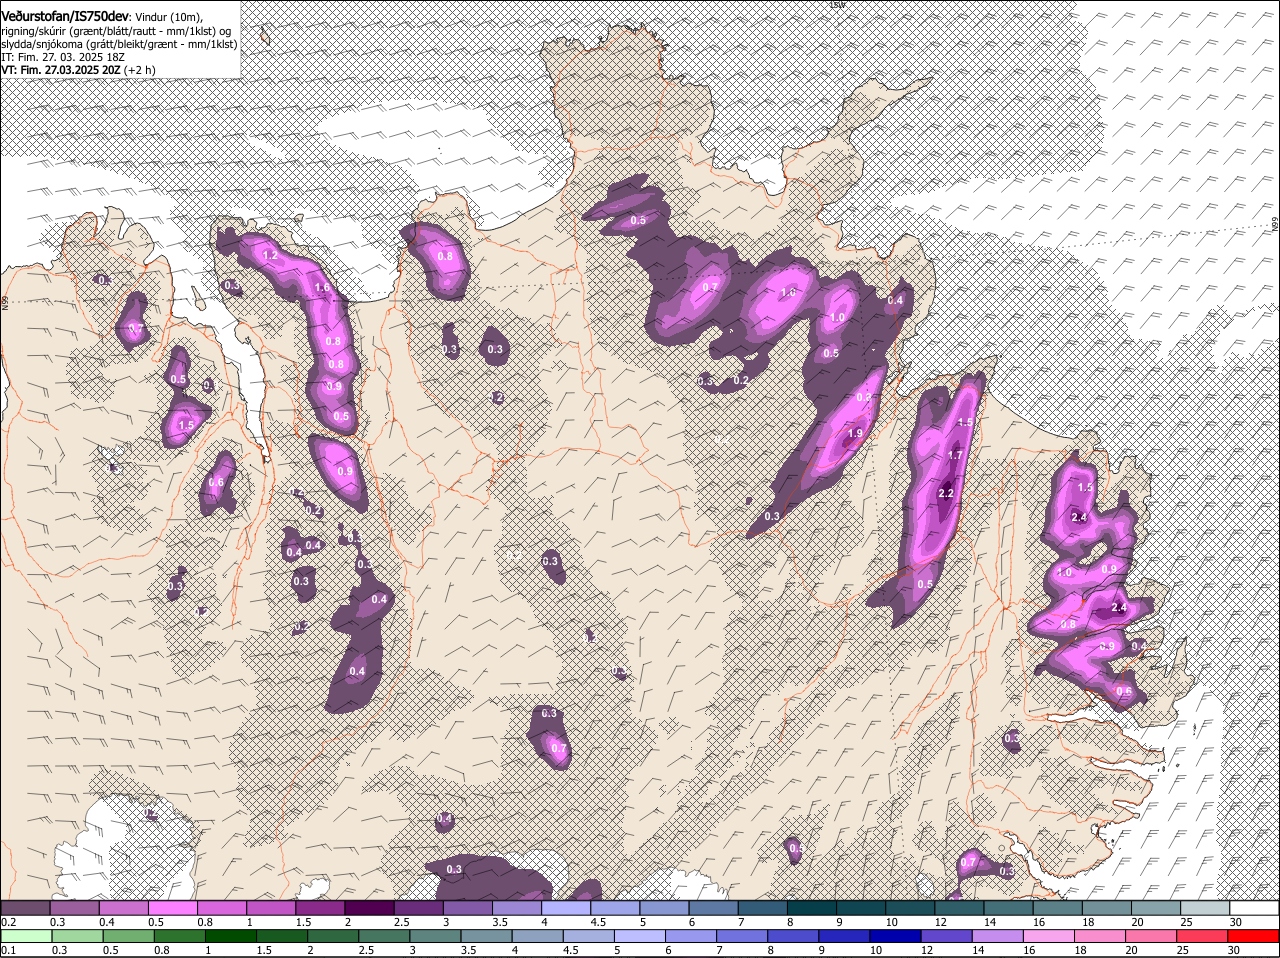
Task: Choose the bright red bottom-row swatch at 30
Action: 1255,936
